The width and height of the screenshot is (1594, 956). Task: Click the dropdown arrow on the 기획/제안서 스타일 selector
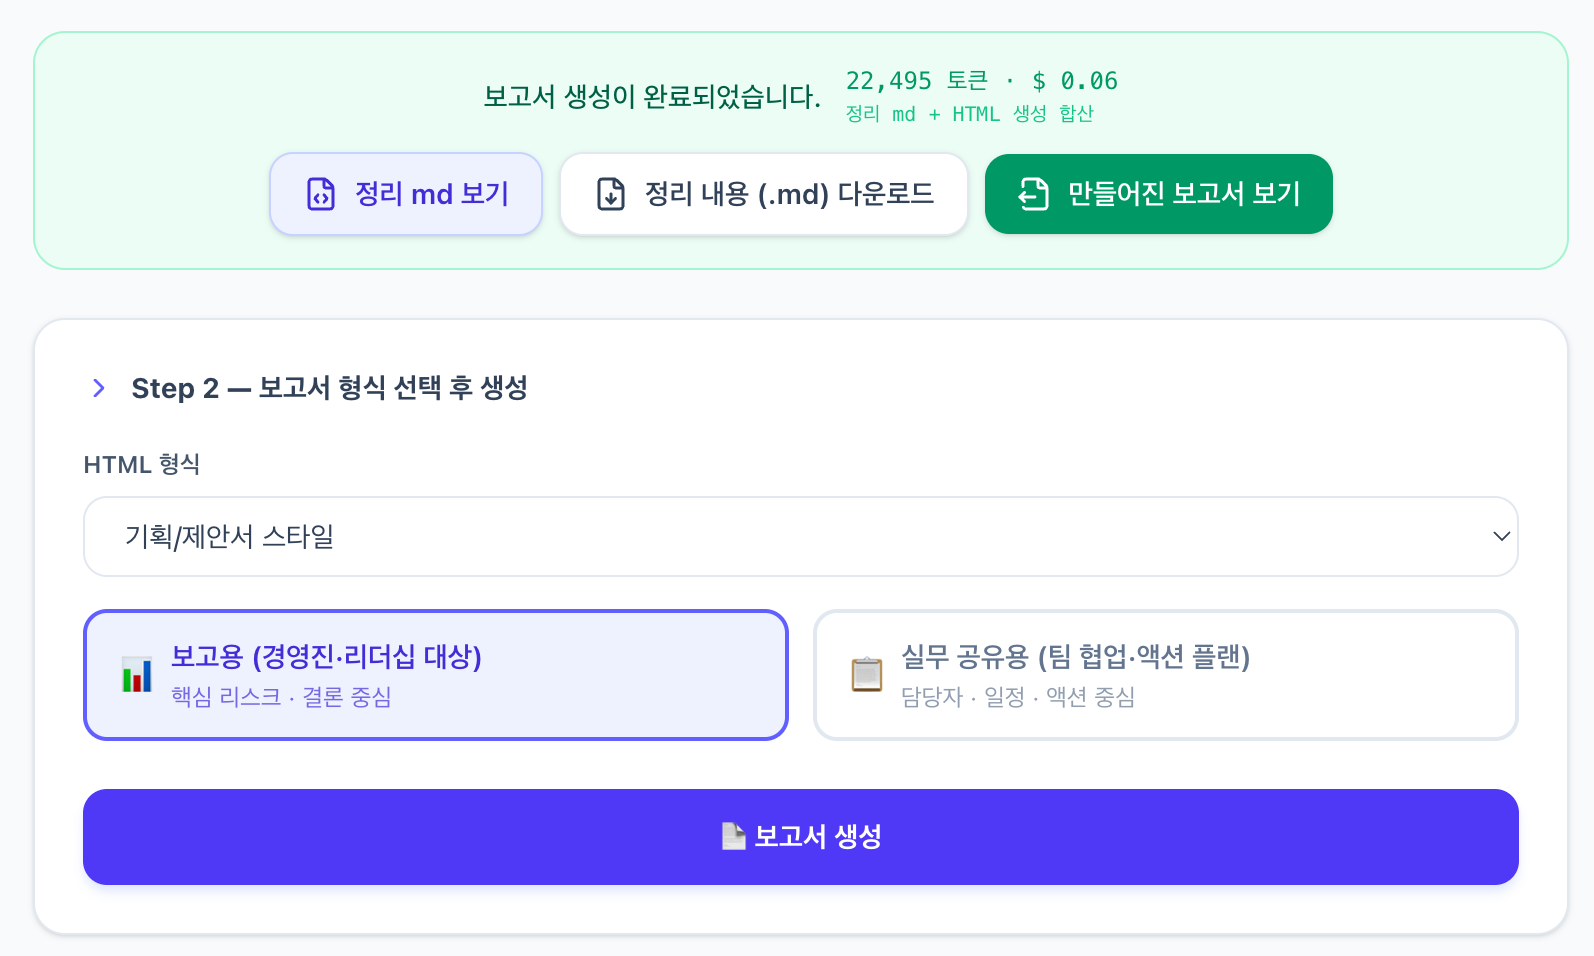click(1500, 536)
